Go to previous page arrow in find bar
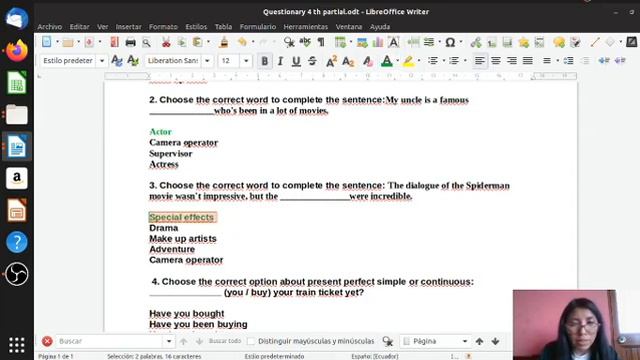Viewport: 640px width, 360px height. 480,341
